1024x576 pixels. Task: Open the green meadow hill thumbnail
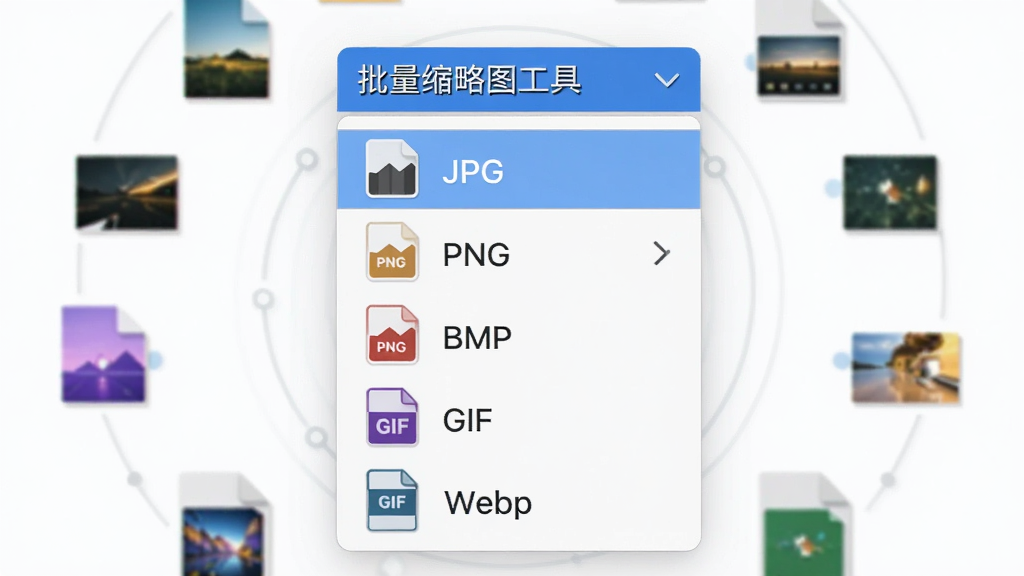click(227, 49)
